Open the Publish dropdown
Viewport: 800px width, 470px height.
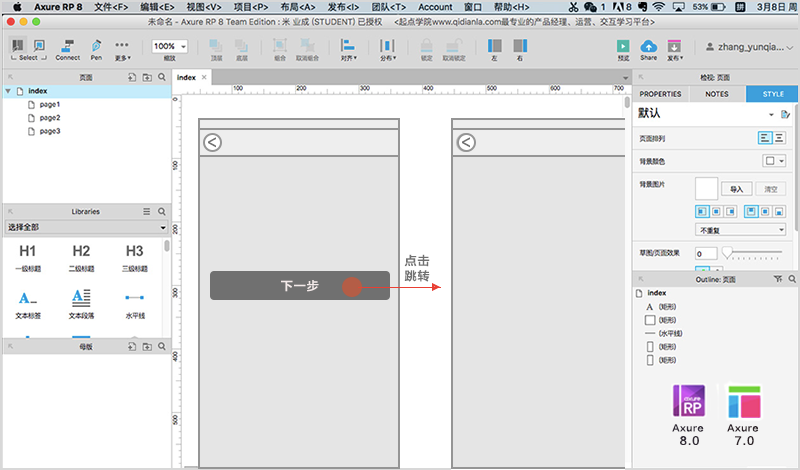674,50
